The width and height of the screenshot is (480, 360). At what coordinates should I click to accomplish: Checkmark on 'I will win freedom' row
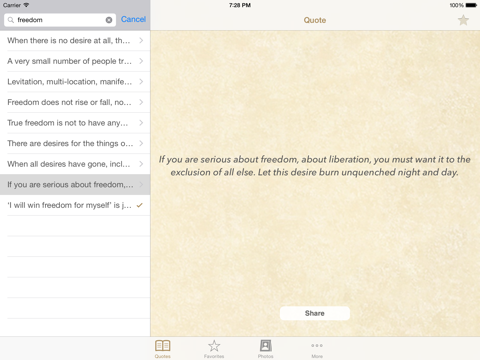[x=140, y=205]
